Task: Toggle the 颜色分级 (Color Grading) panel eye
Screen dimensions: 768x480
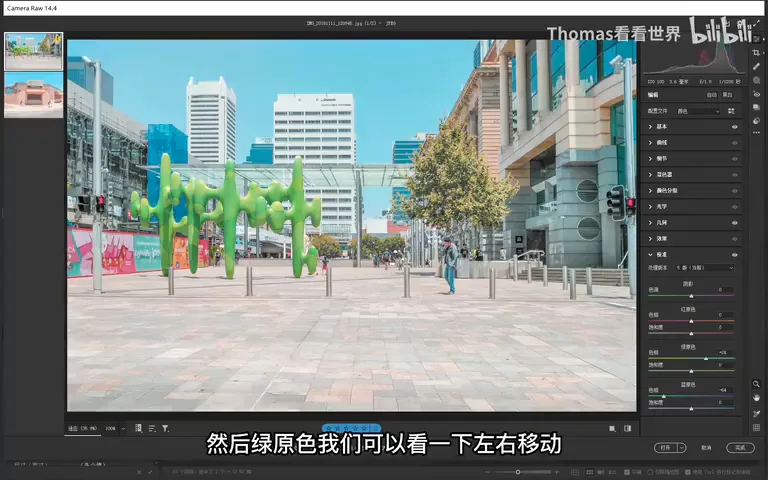Action: pyautogui.click(x=735, y=191)
